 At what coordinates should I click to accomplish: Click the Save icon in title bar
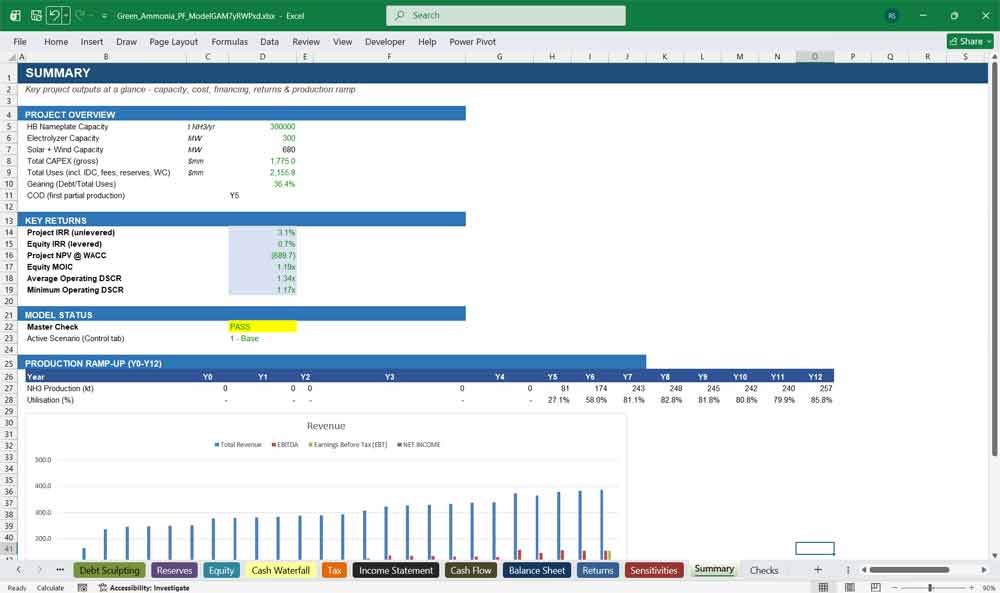(36, 15)
